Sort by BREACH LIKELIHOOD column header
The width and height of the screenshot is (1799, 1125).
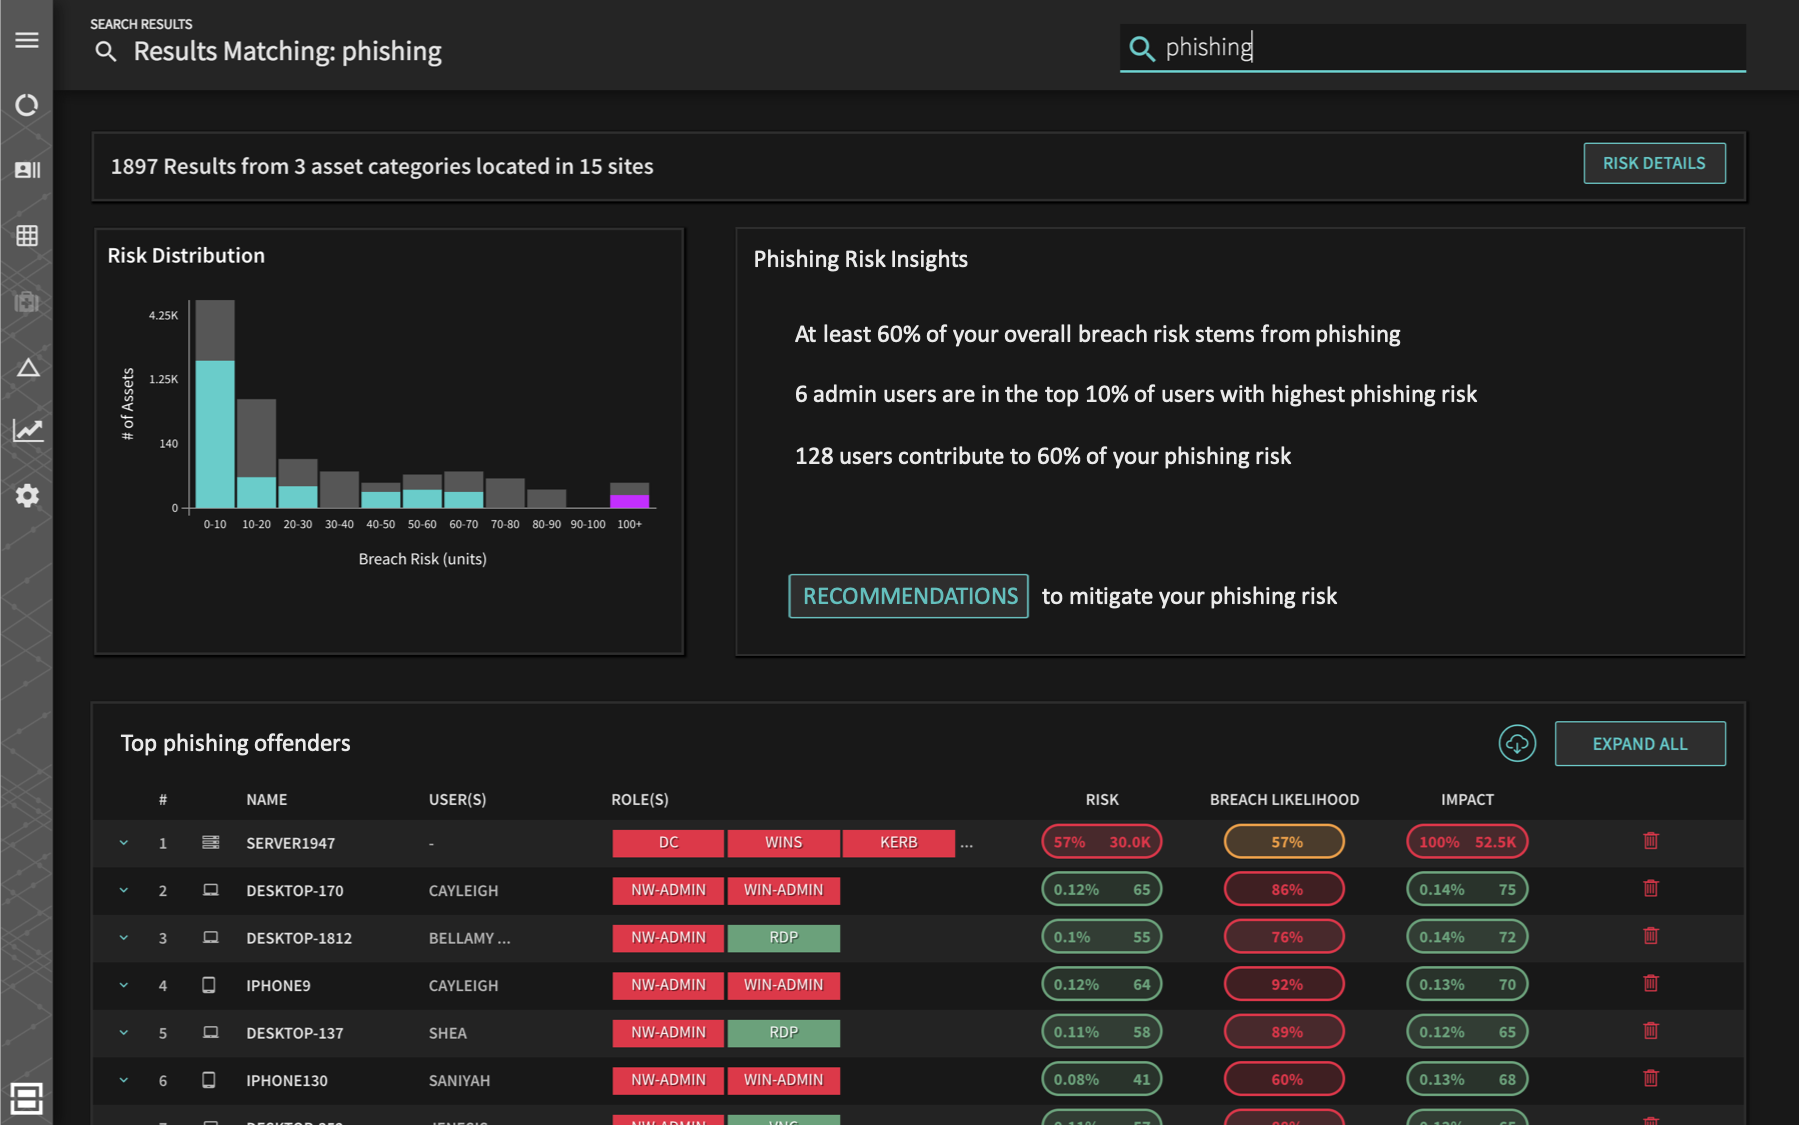click(x=1284, y=799)
